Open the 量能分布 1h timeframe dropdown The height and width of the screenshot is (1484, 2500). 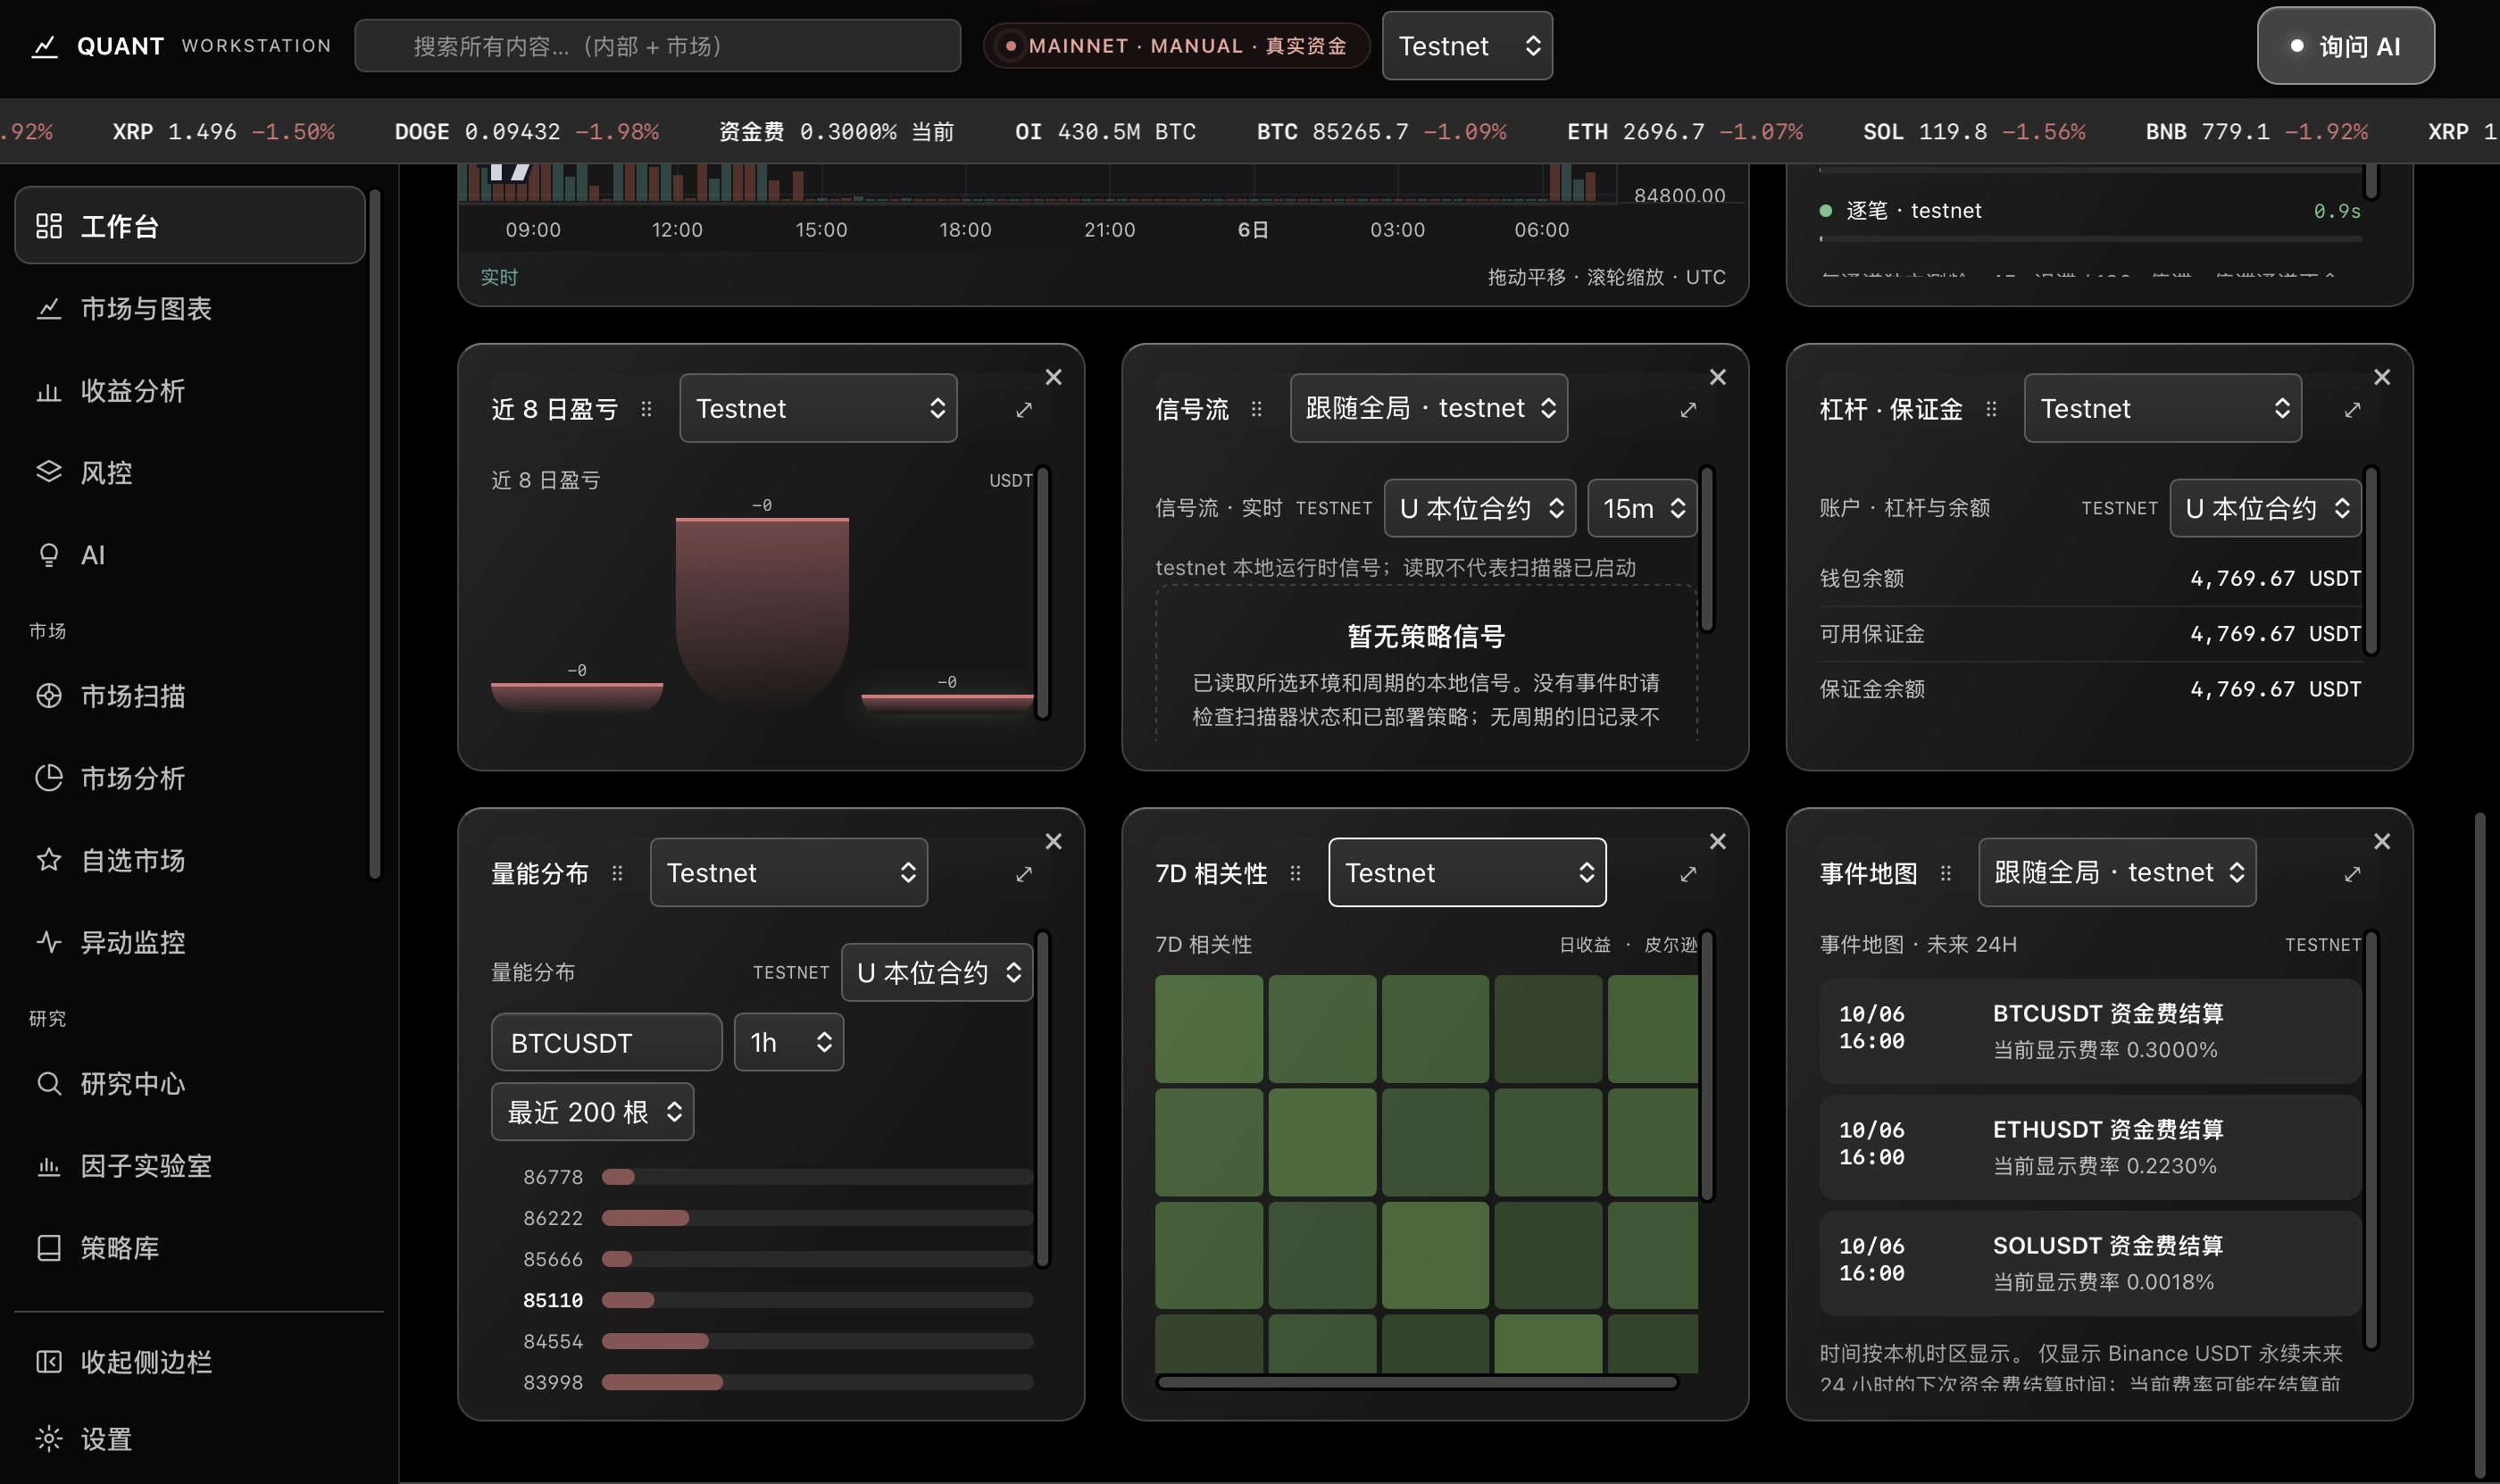click(x=789, y=1042)
